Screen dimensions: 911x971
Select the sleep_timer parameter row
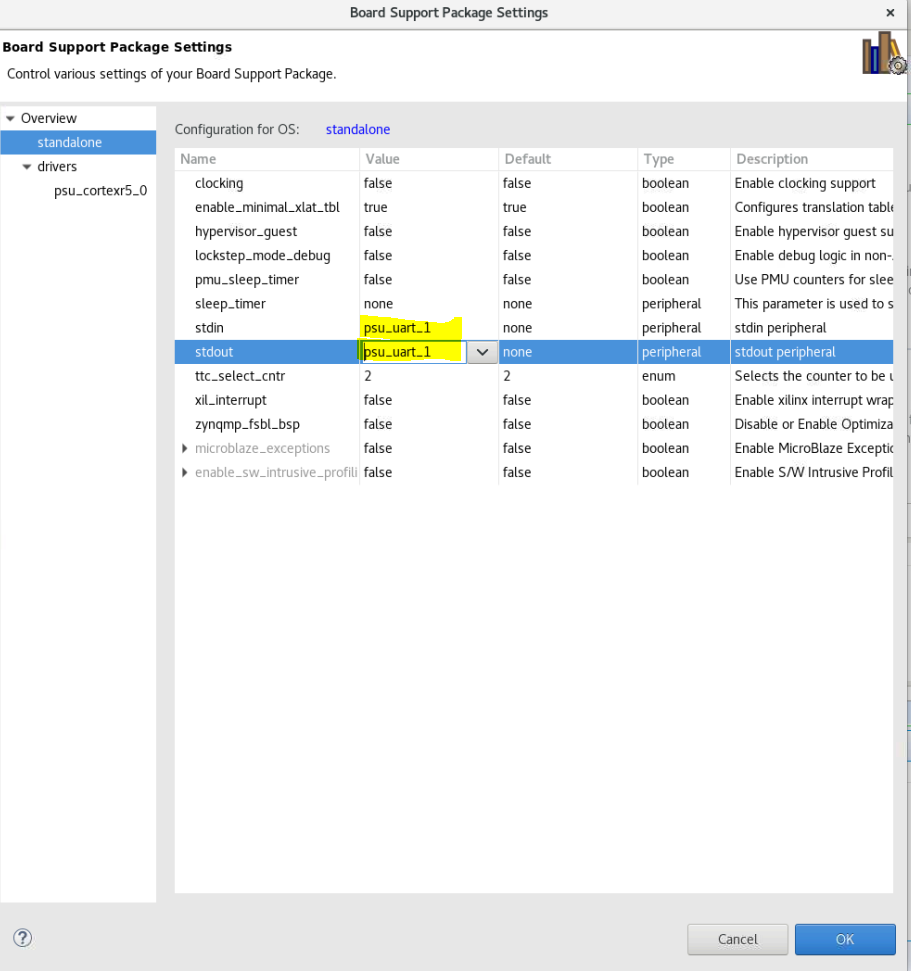pyautogui.click(x=230, y=304)
